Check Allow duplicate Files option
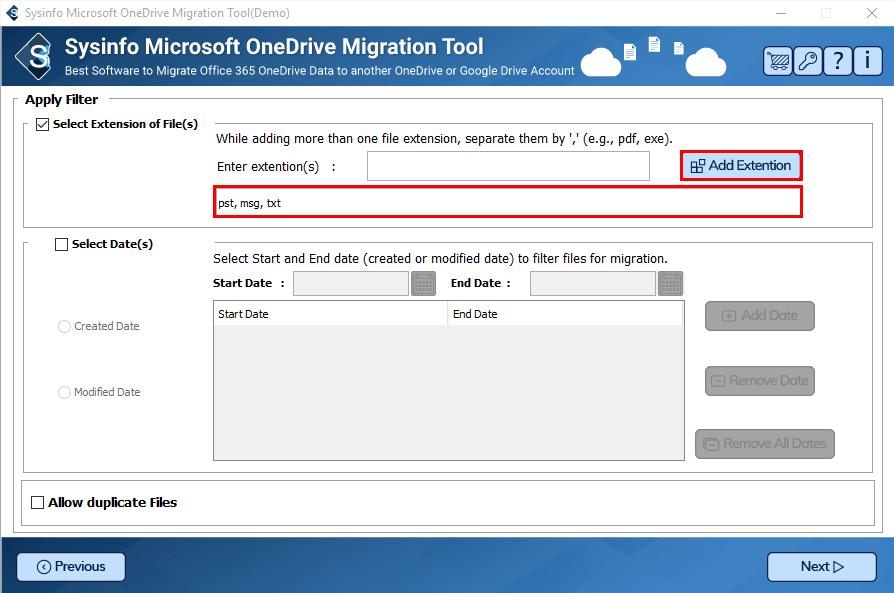The height and width of the screenshot is (593, 894). 38,502
